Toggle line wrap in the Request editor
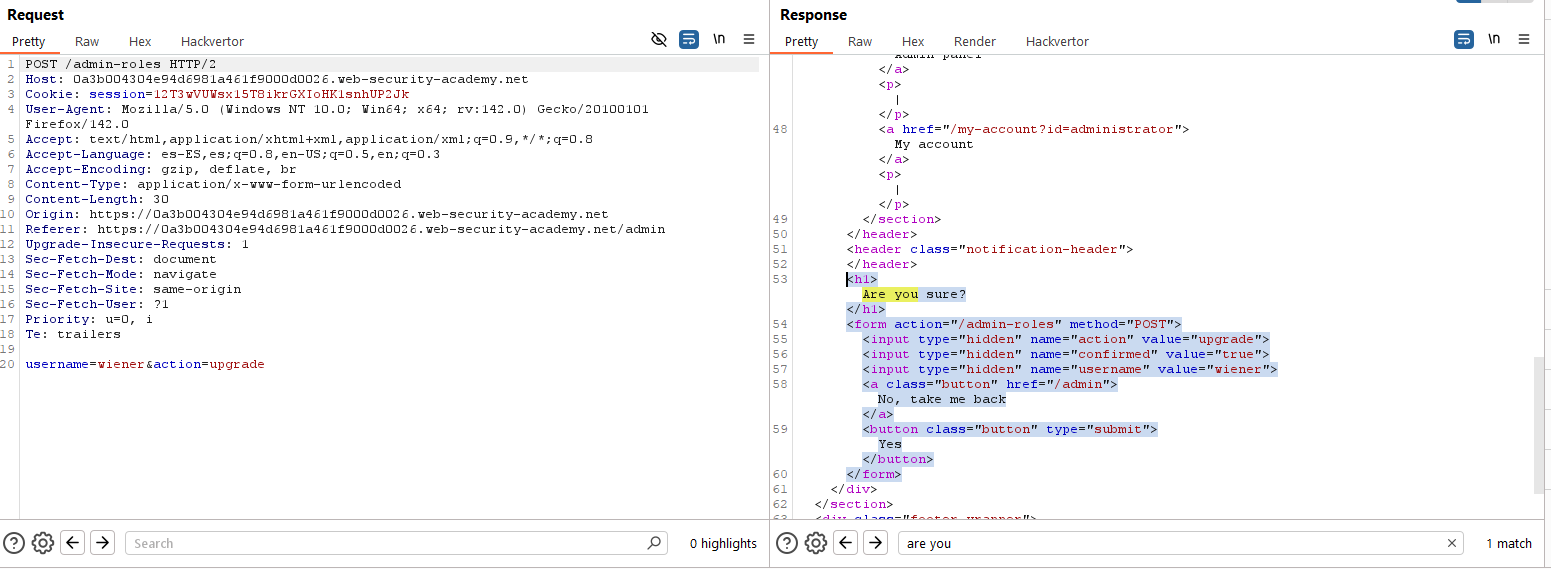This screenshot has width=1551, height=569. (689, 40)
